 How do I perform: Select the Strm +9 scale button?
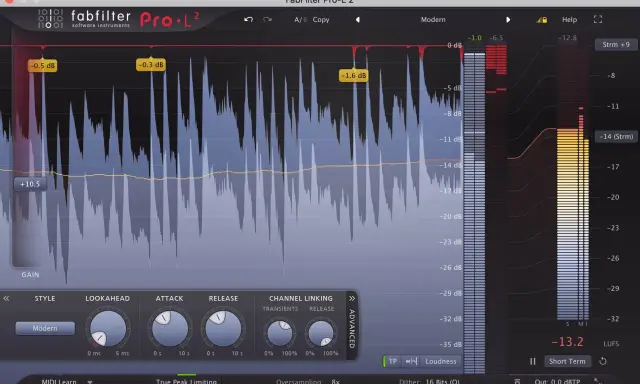tap(616, 44)
